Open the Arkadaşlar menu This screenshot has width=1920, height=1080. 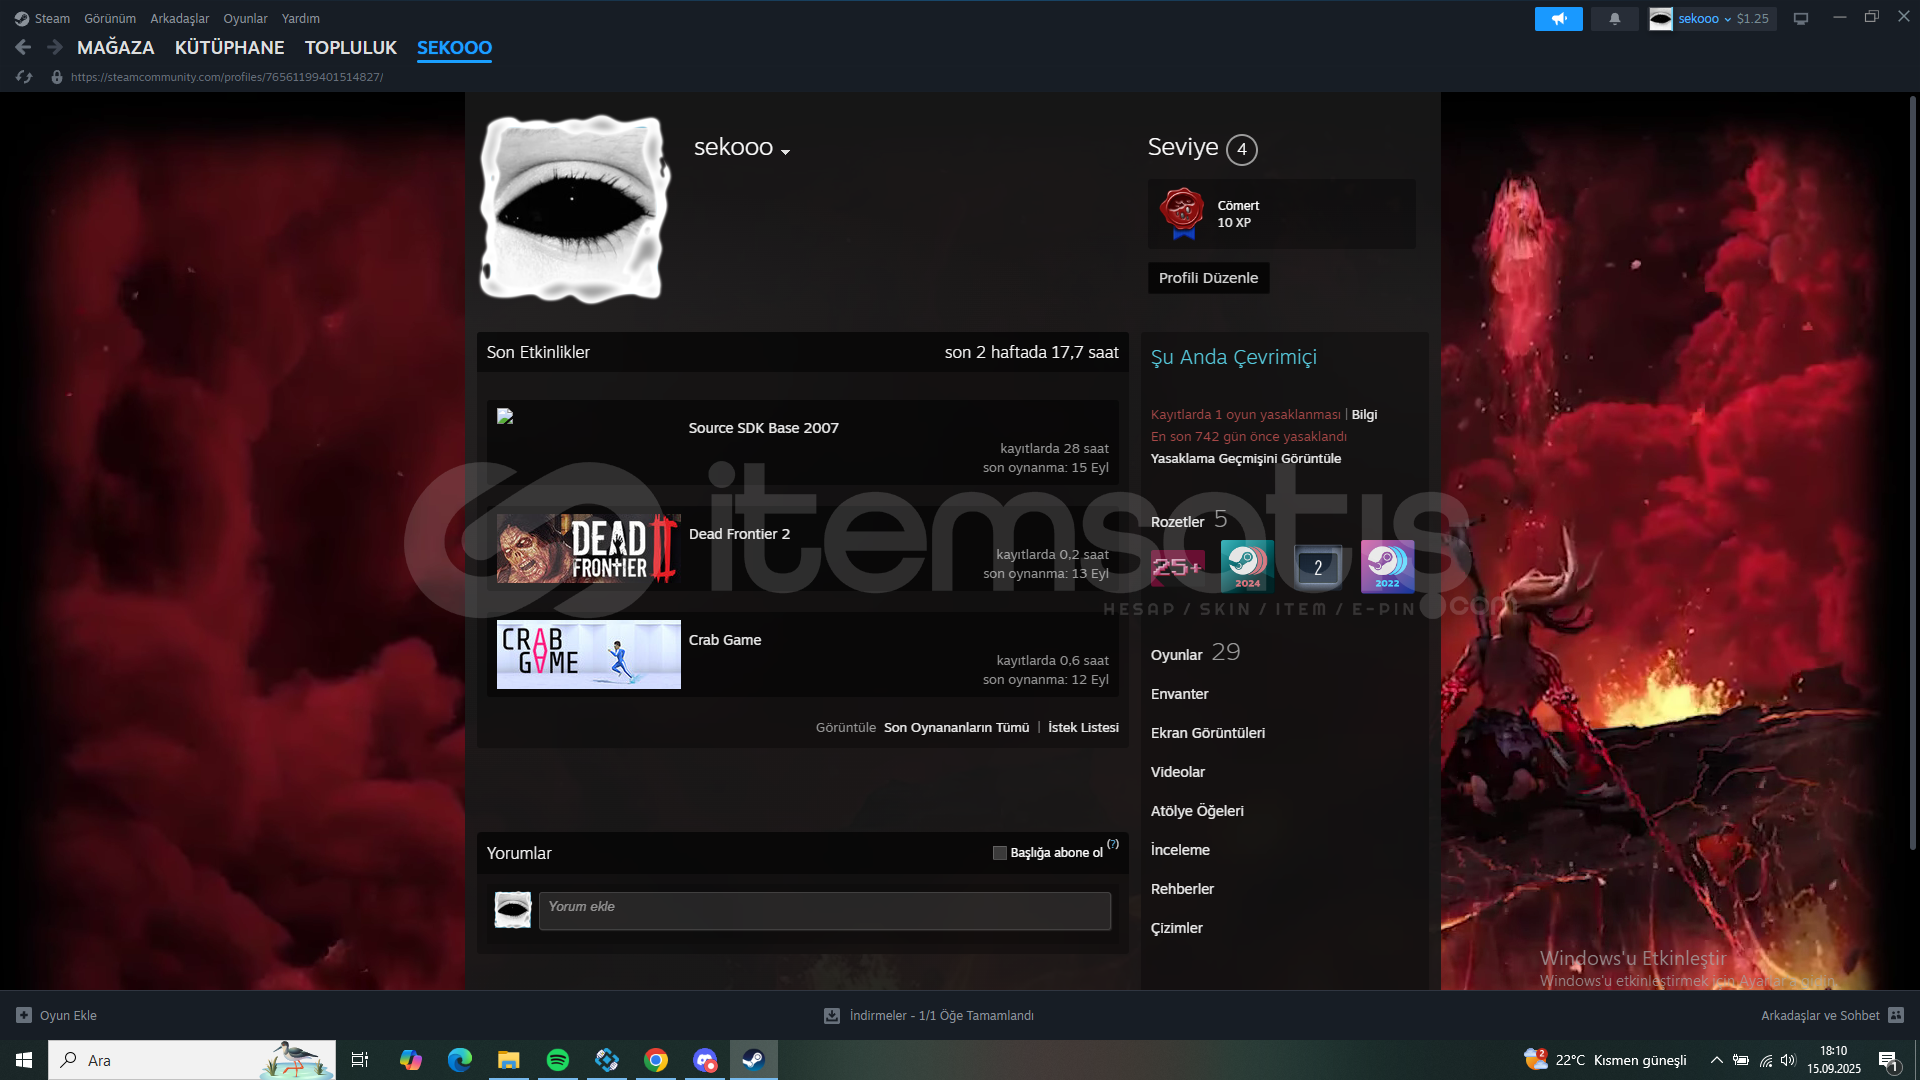180,18
